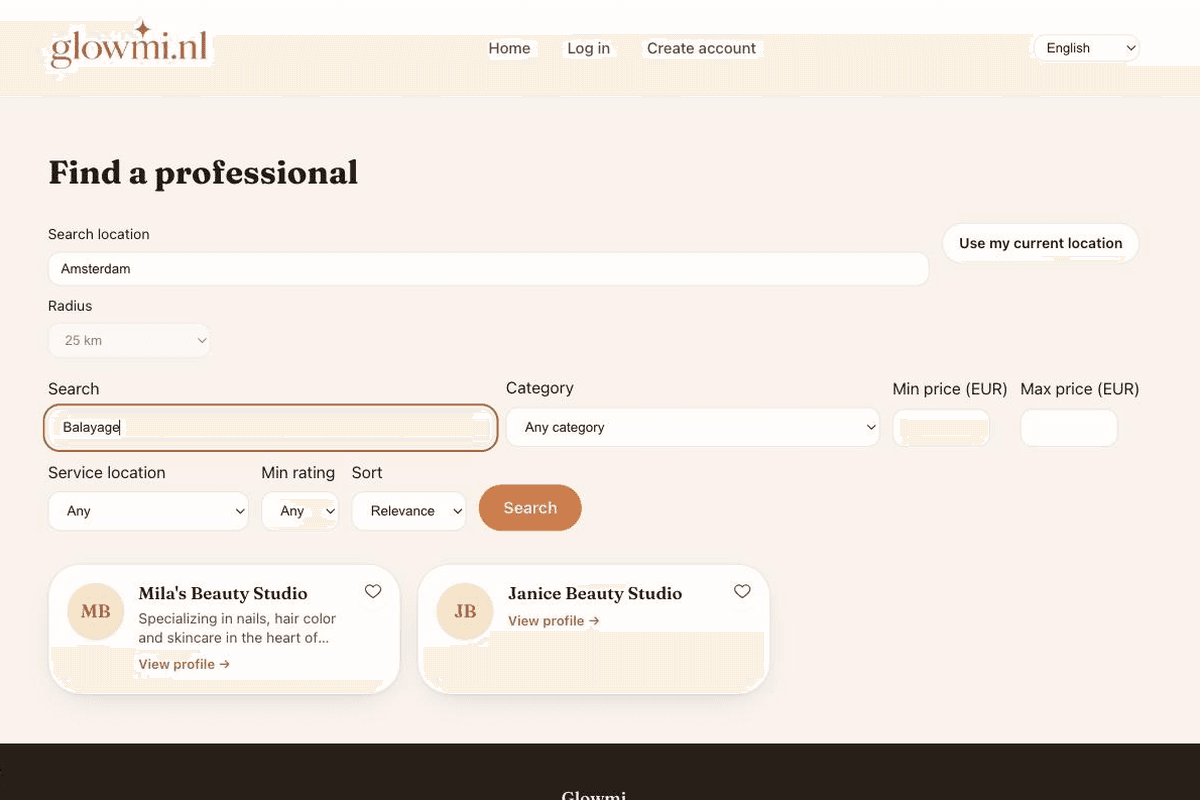Go to Home in the navigation

click(509, 48)
